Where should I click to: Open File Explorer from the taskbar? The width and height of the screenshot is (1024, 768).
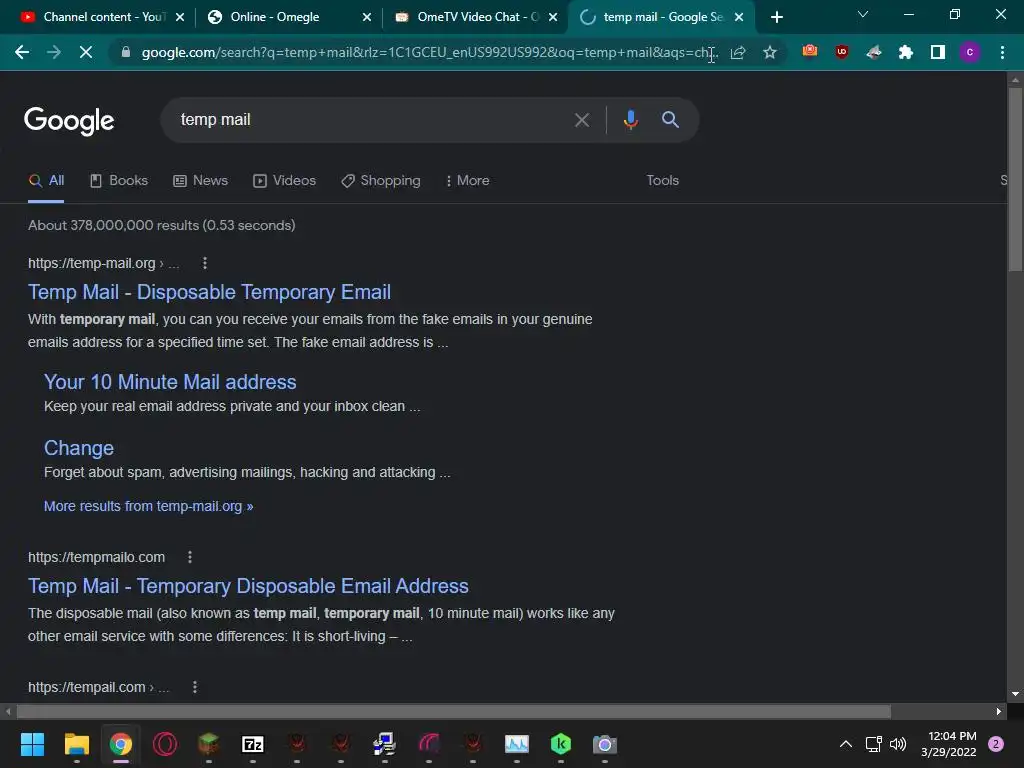[76, 744]
